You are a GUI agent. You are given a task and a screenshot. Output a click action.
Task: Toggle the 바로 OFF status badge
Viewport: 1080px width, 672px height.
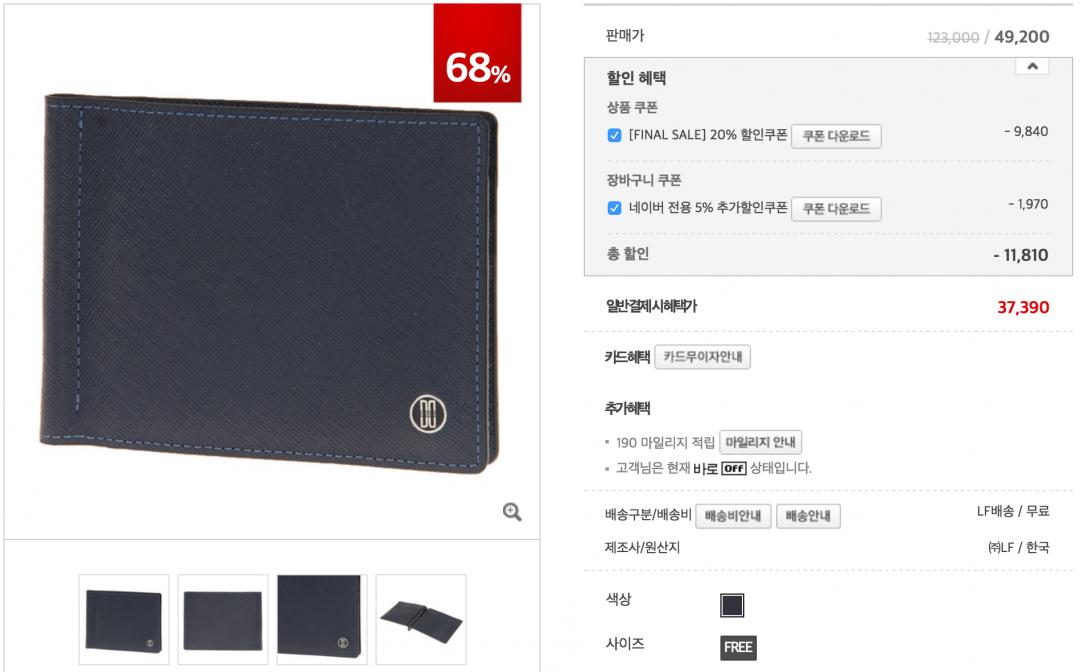tap(734, 468)
